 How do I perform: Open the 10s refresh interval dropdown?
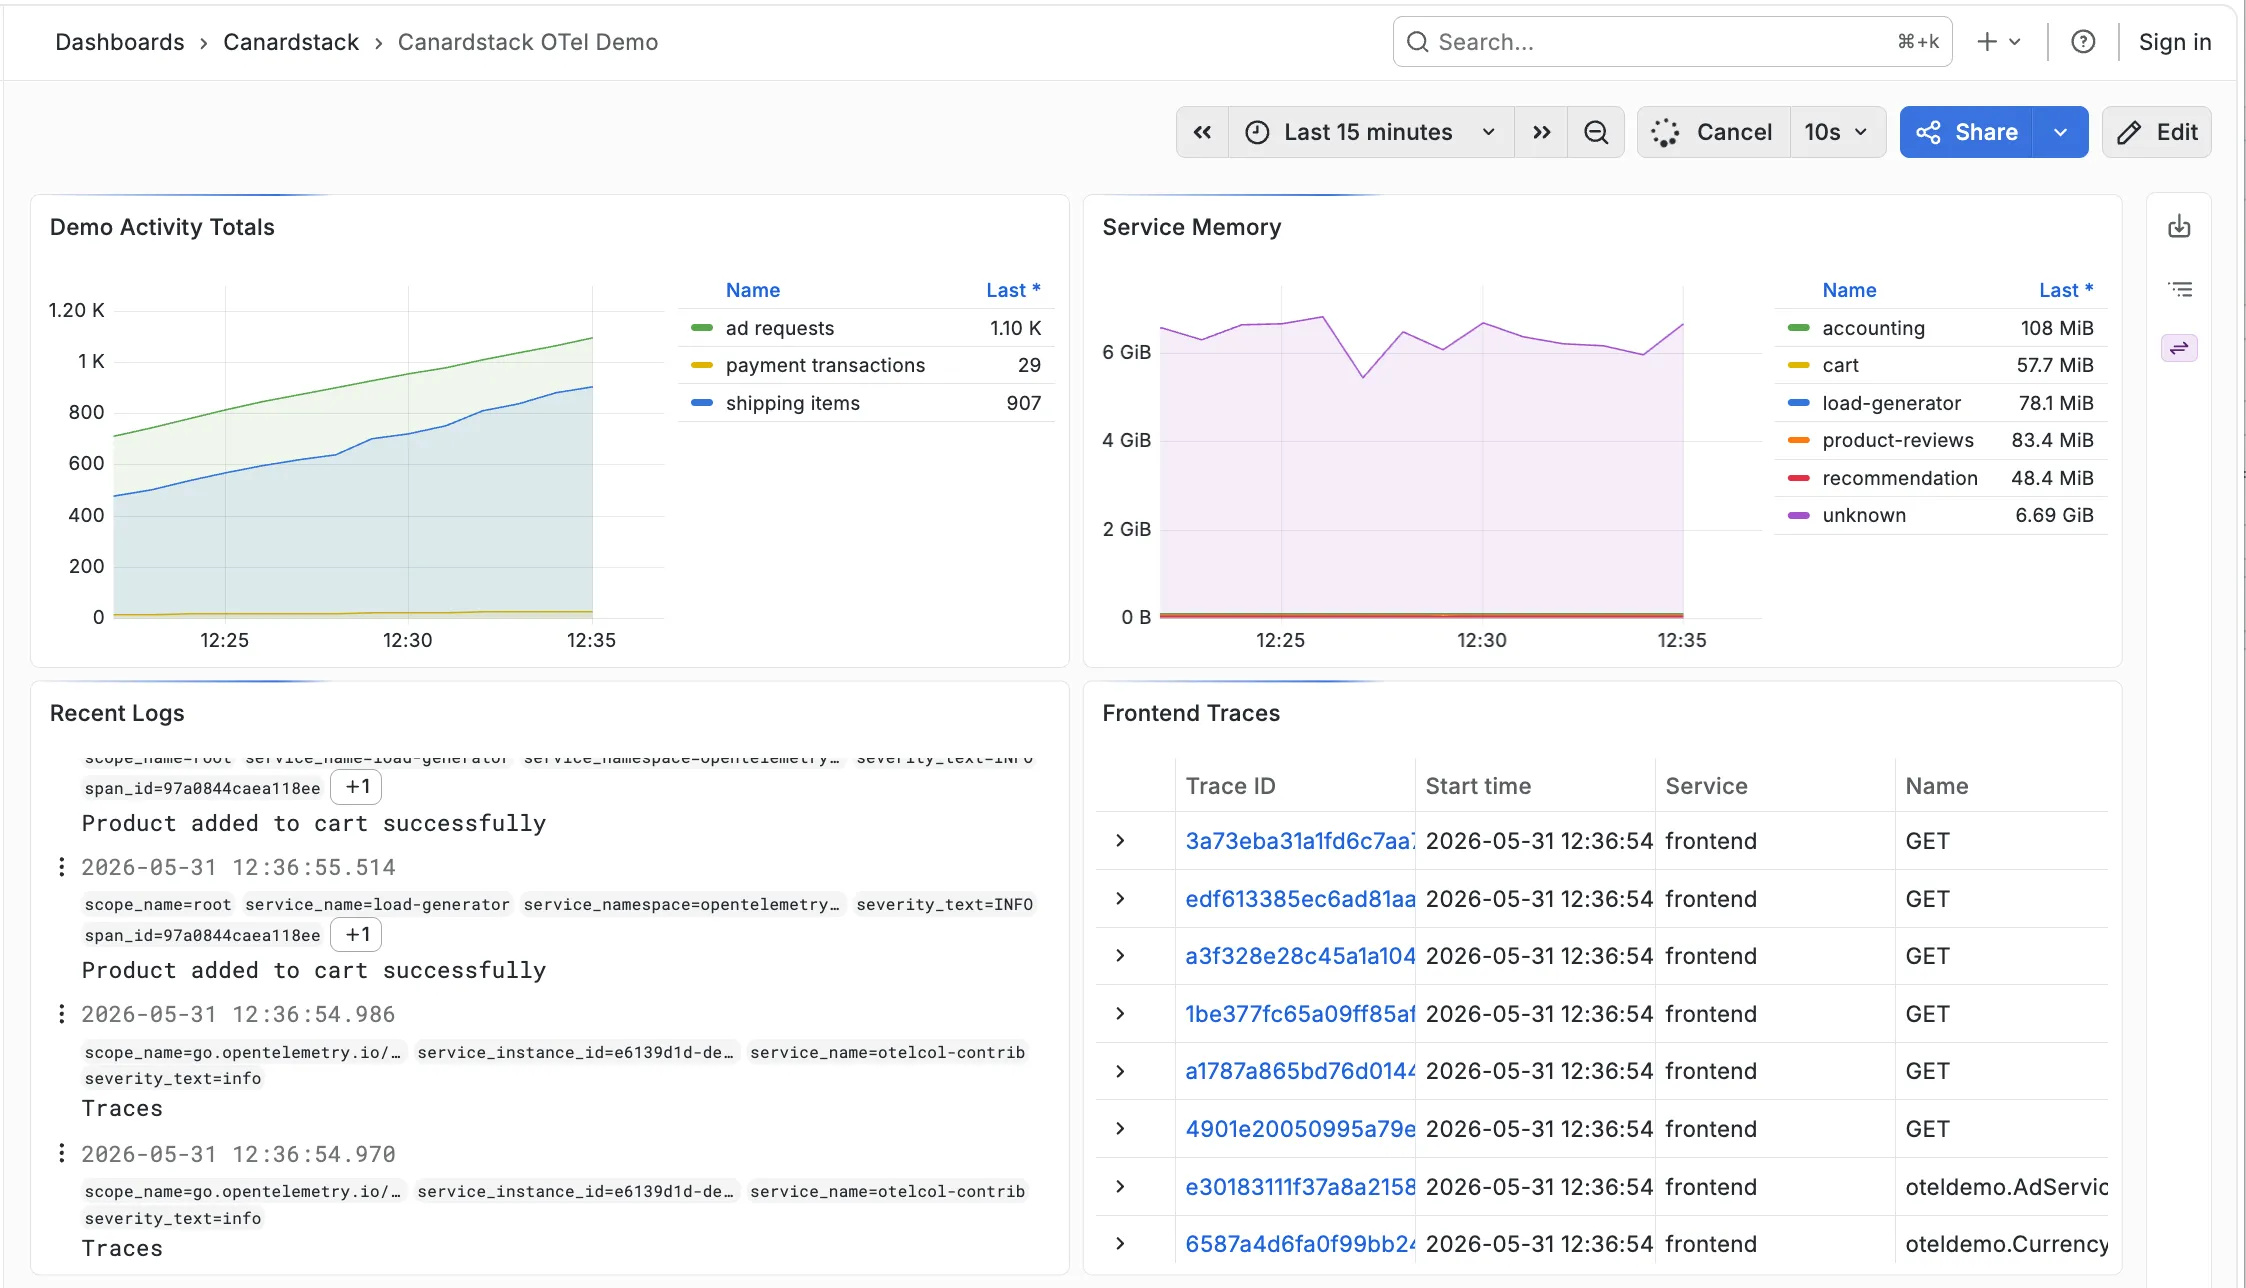click(x=1837, y=132)
